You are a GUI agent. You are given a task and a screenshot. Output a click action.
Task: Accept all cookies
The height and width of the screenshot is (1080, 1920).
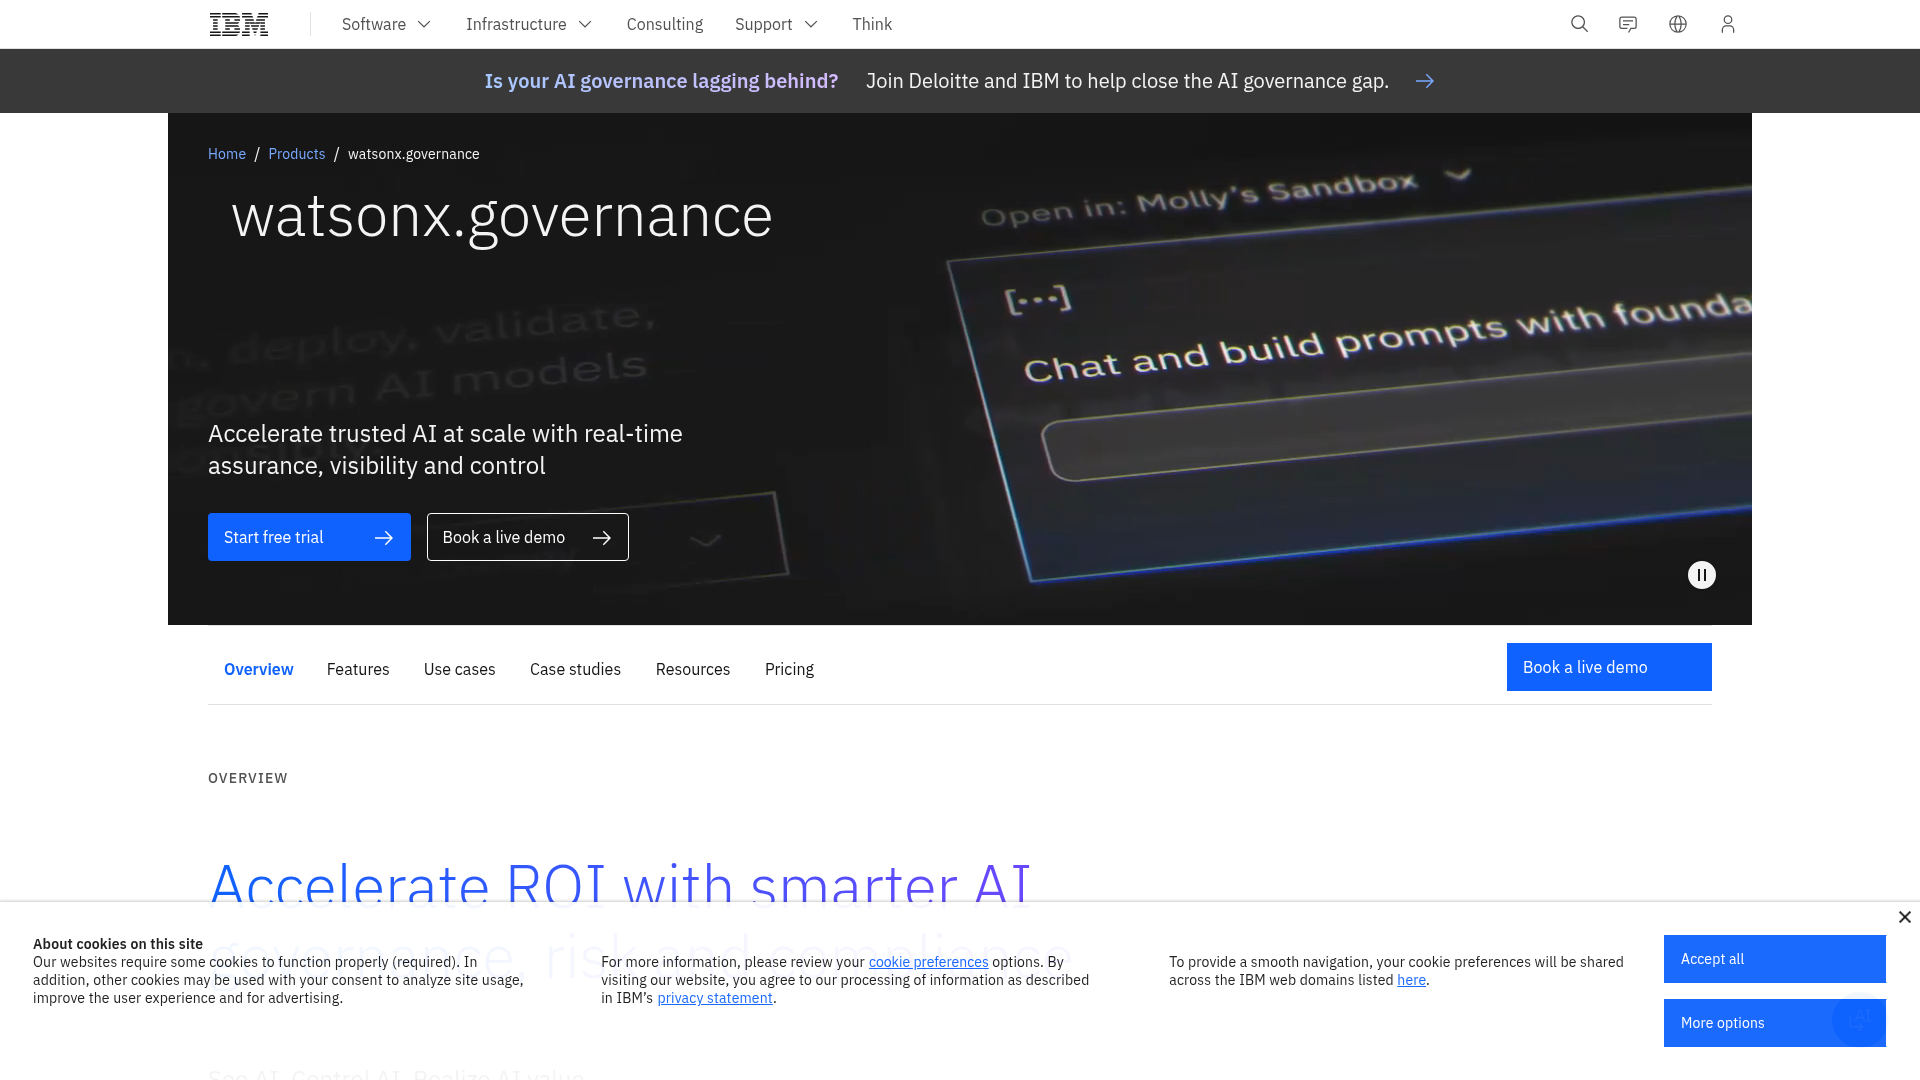tap(1775, 959)
